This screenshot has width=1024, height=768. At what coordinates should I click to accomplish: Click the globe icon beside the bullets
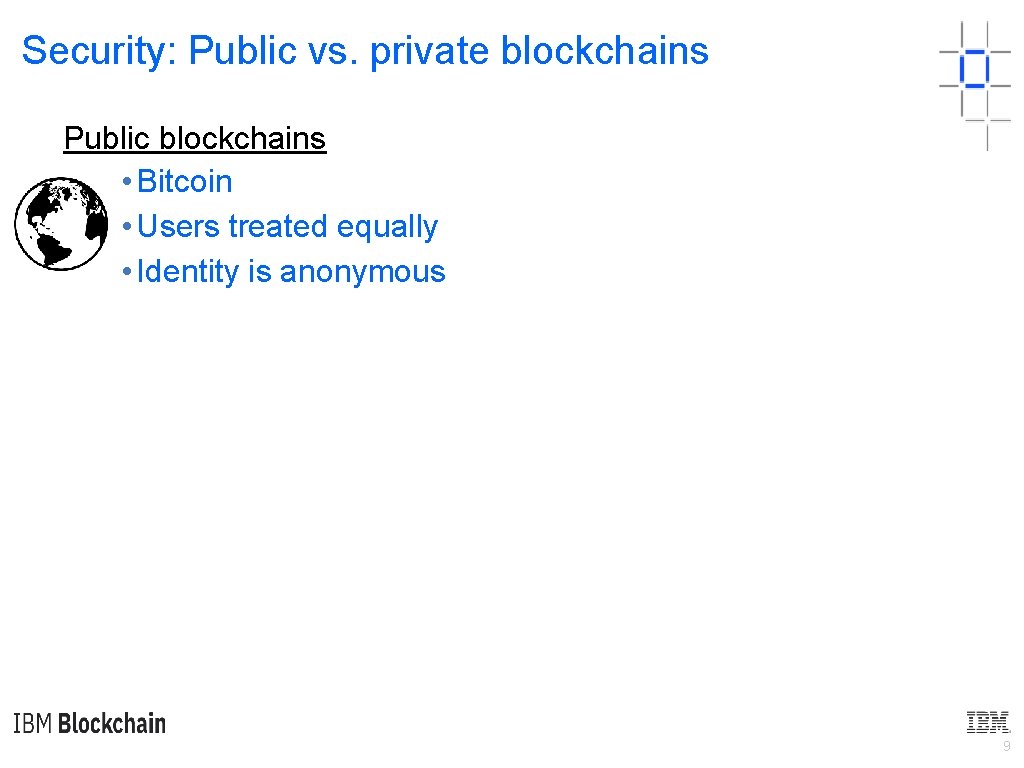[61, 224]
